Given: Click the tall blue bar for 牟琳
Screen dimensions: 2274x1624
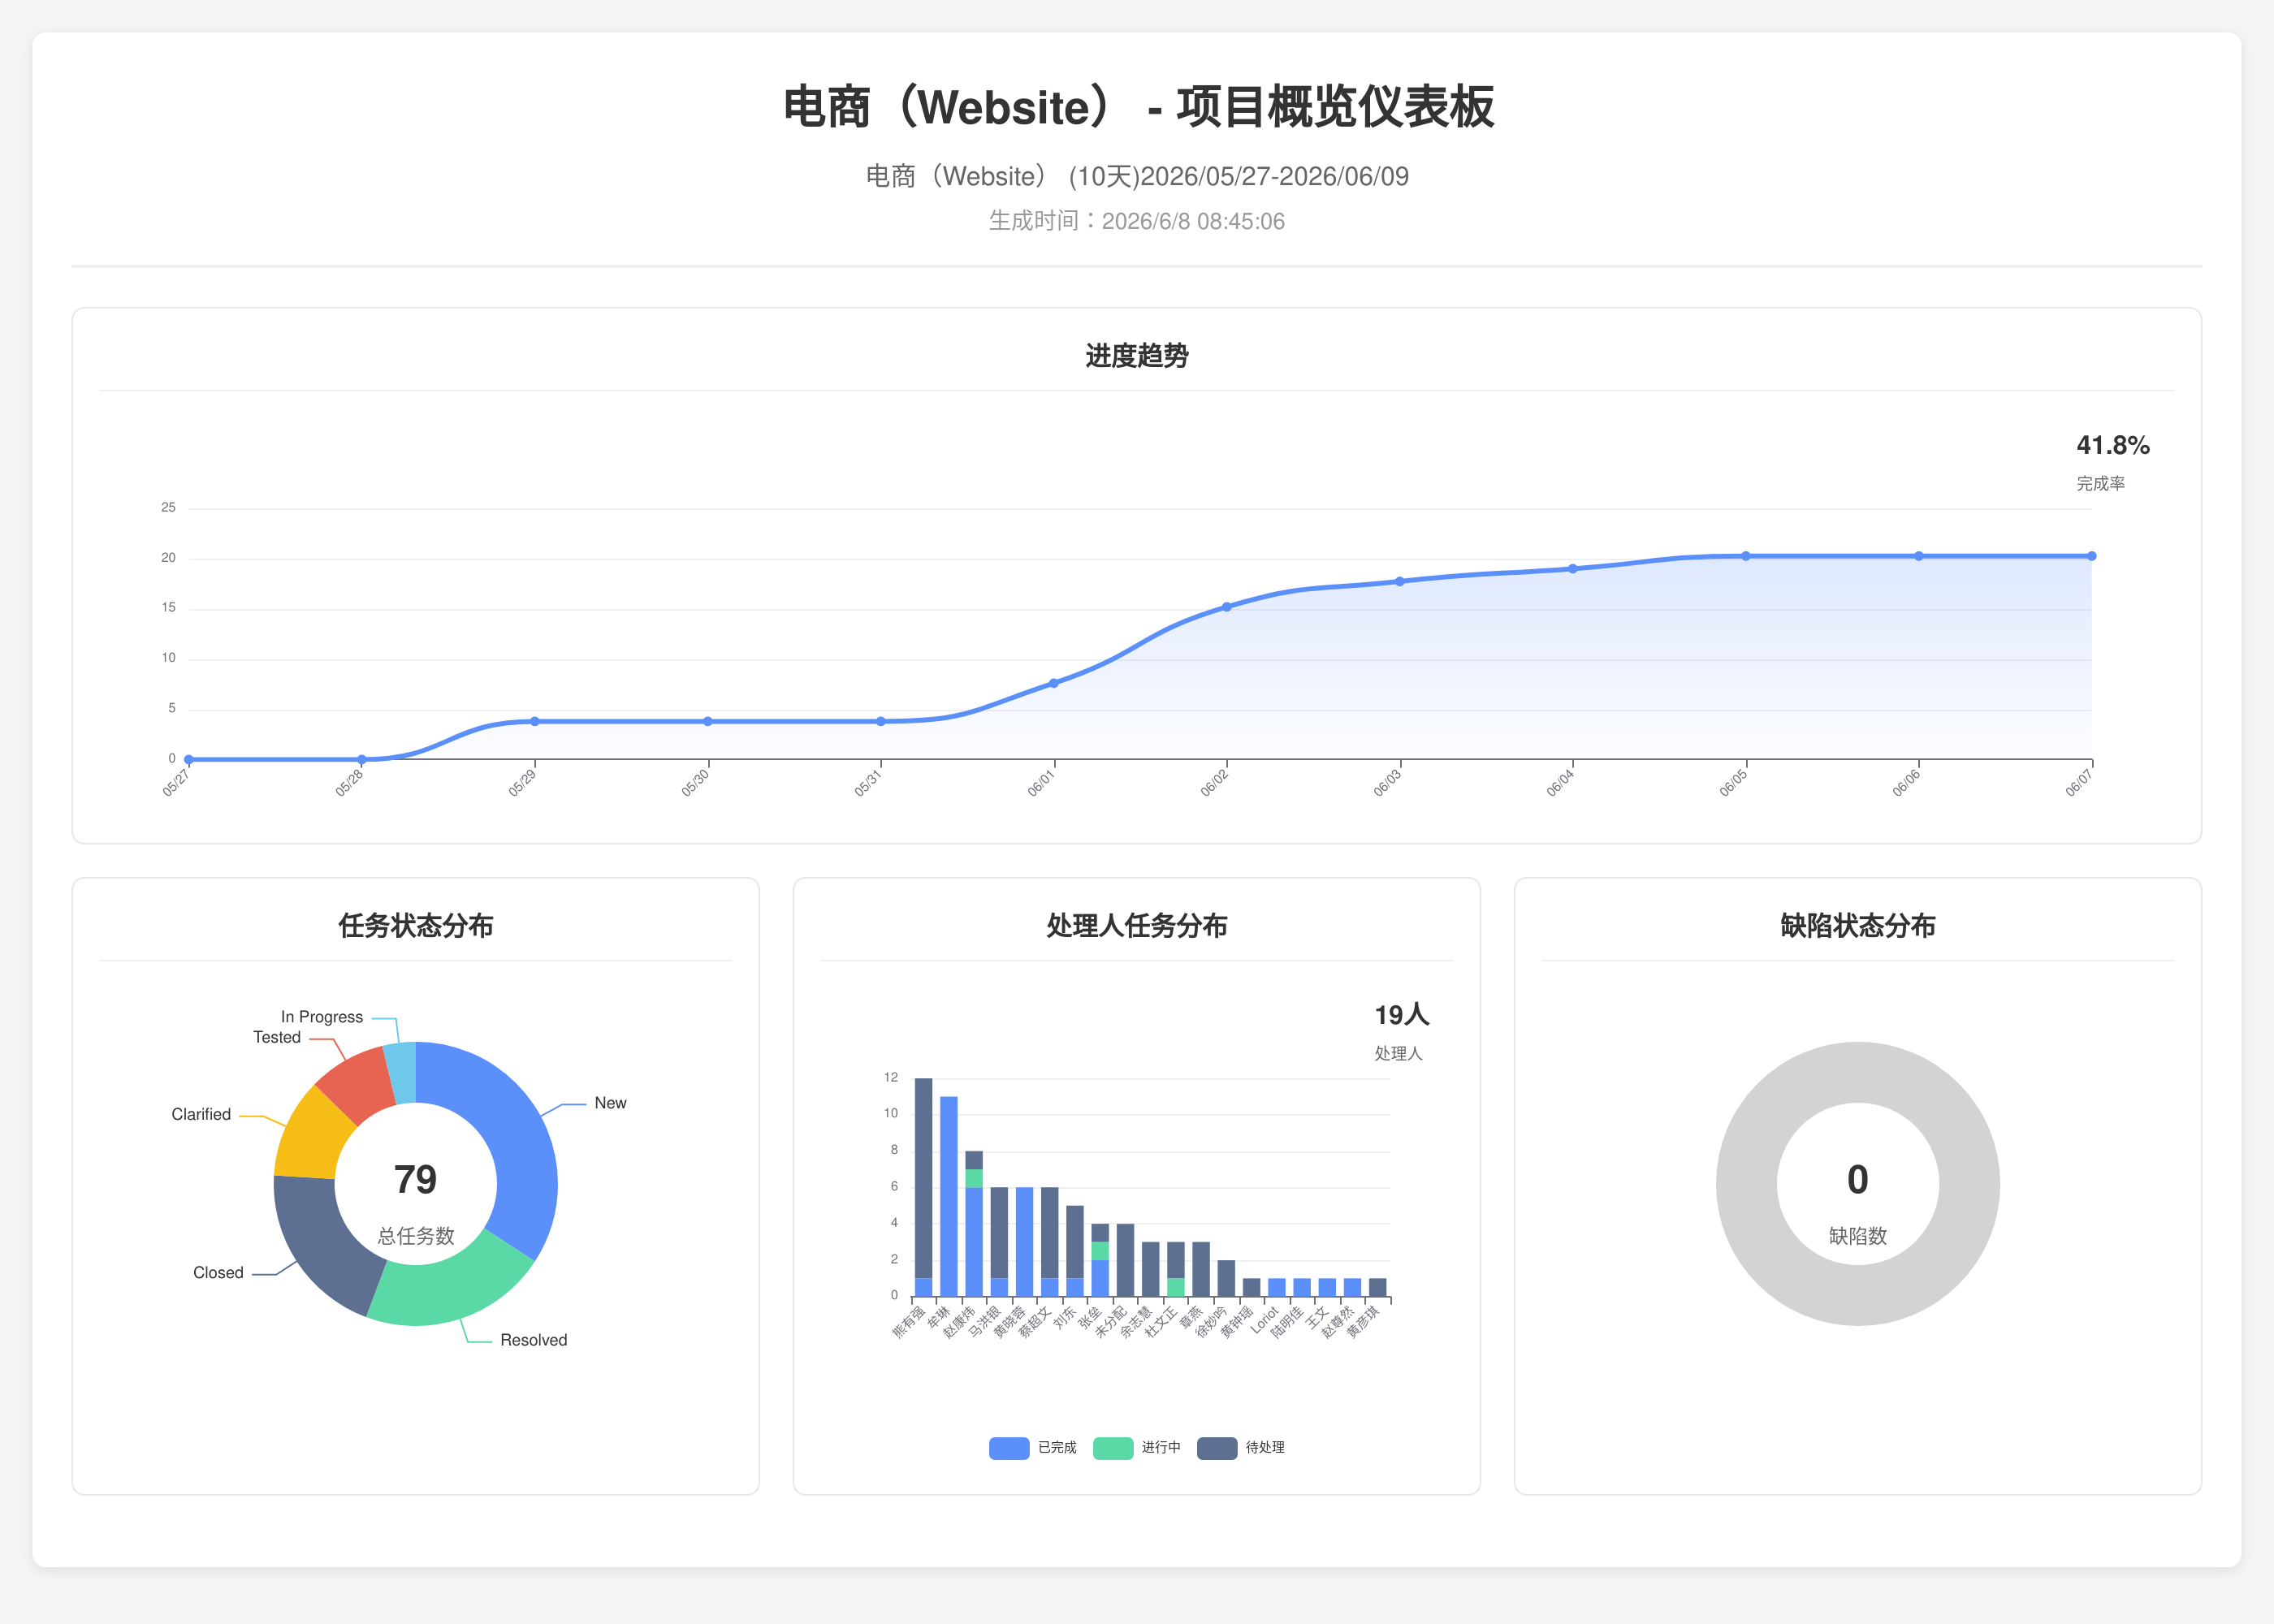Looking at the screenshot, I should pos(949,1196).
